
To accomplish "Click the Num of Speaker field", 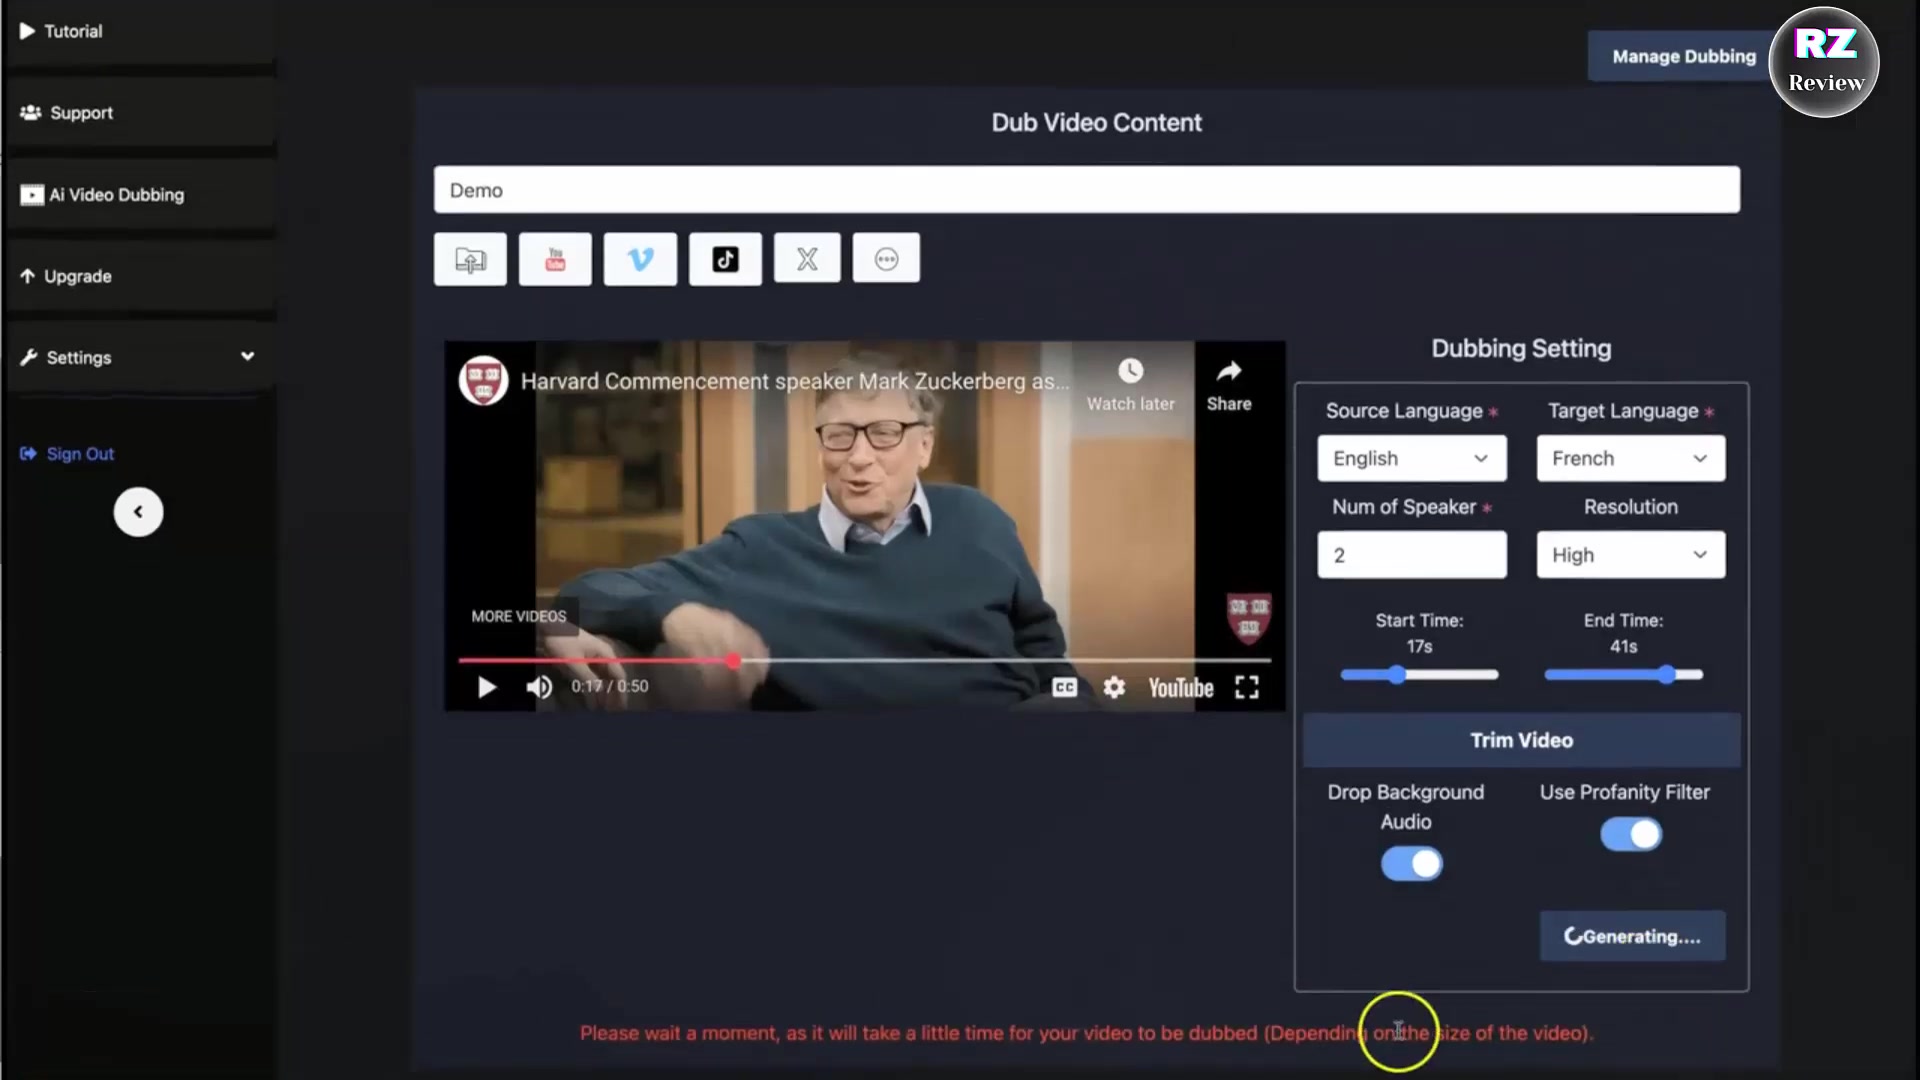I will (x=1412, y=555).
